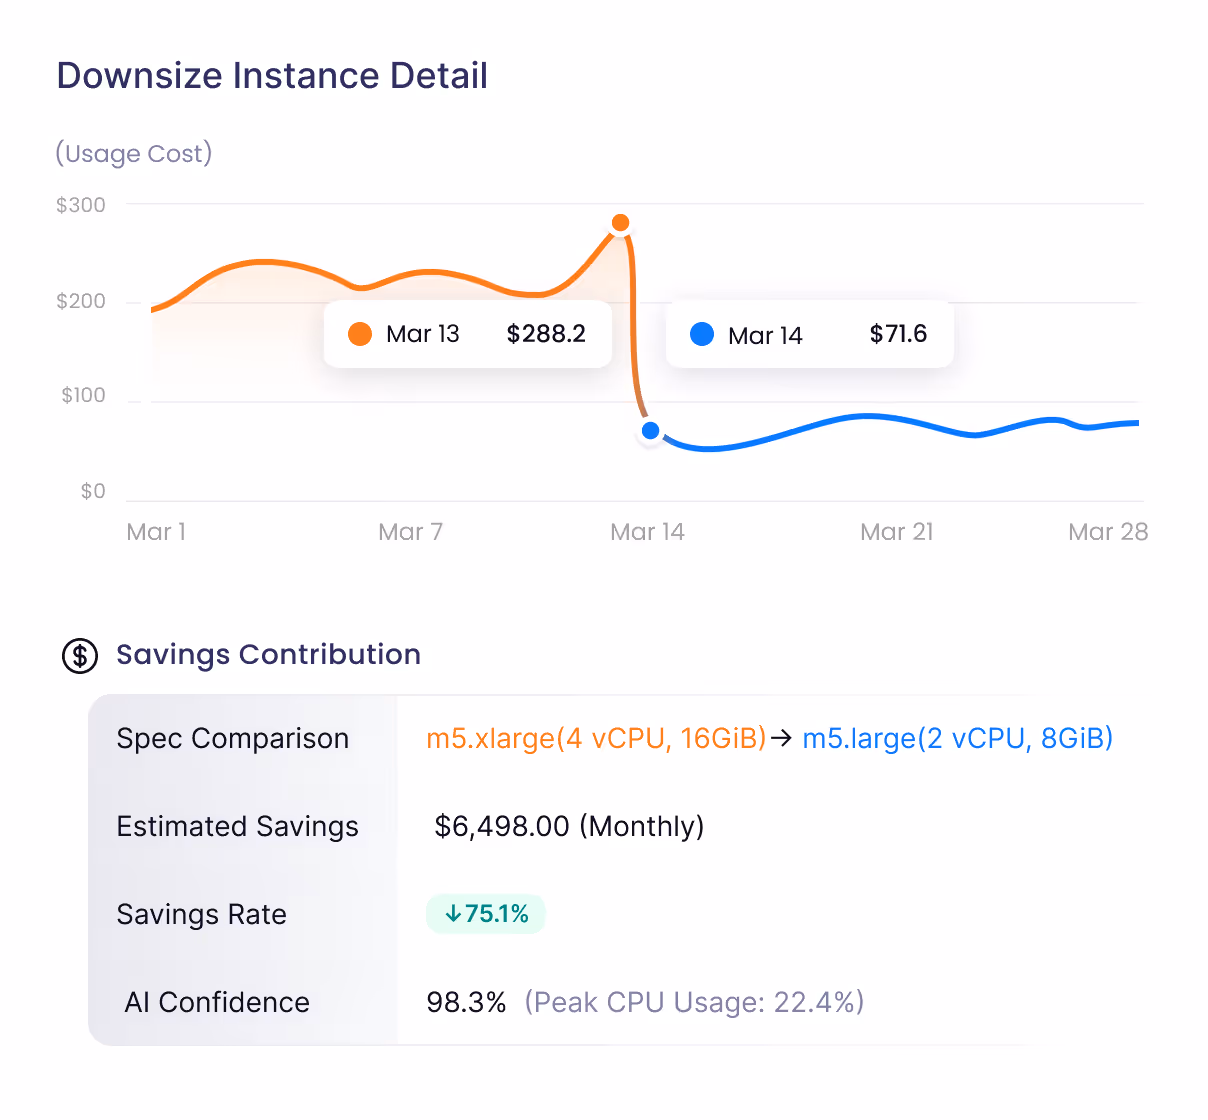1208x1120 pixels.
Task: Click the m5.large(2 vCPU, 8GiB) spec
Action: pyautogui.click(x=958, y=738)
